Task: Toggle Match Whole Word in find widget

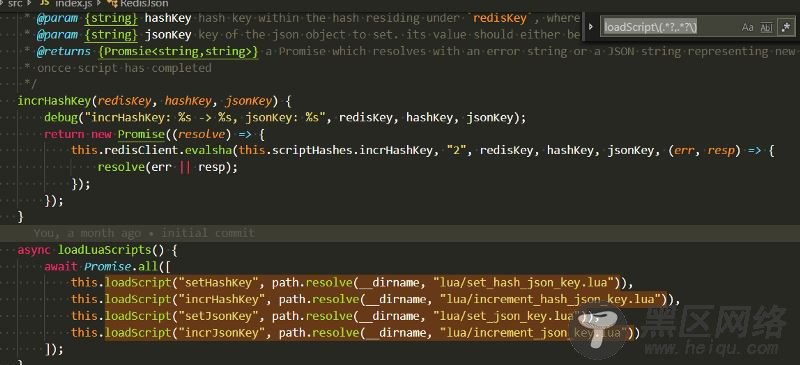Action: (x=766, y=28)
